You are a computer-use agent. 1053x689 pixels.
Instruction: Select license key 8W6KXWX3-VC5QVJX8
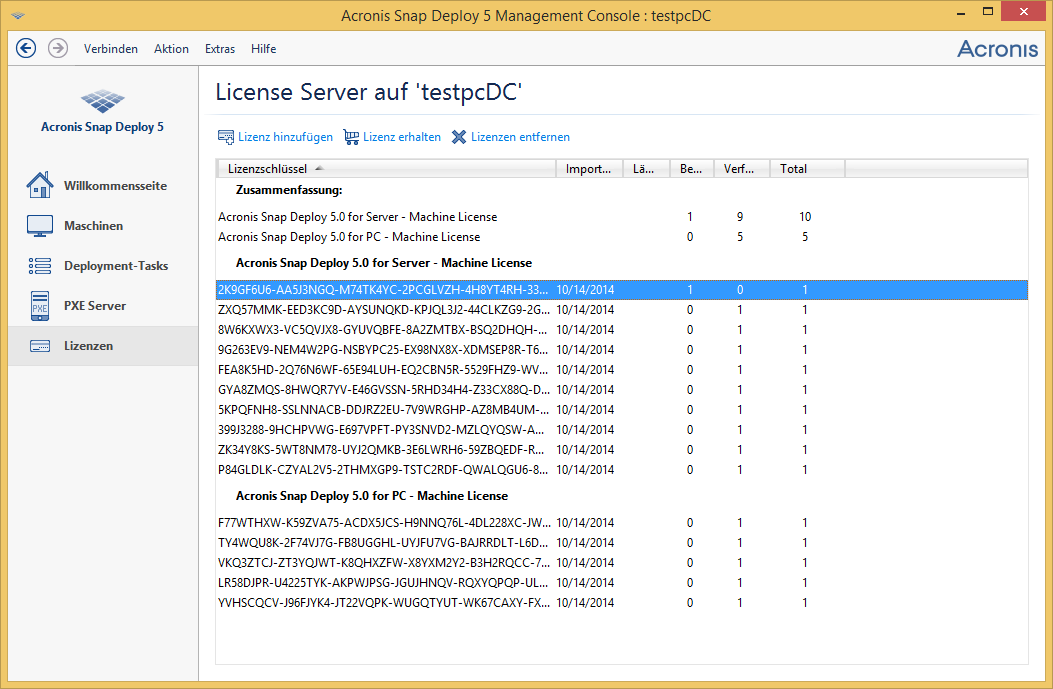621,330
